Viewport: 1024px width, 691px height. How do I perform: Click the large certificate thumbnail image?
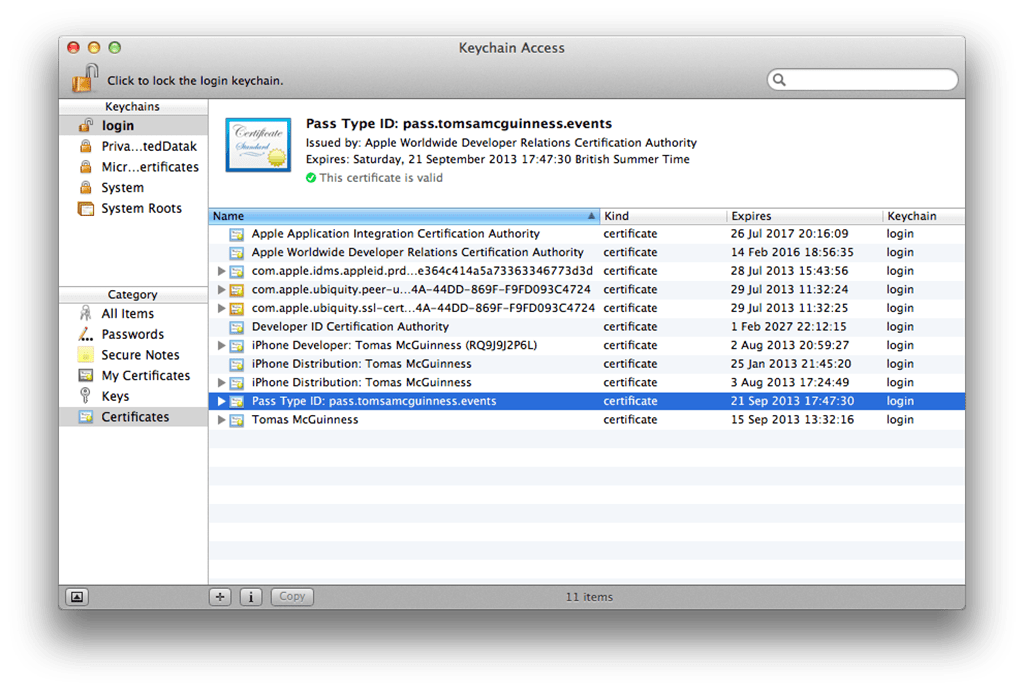[x=258, y=145]
